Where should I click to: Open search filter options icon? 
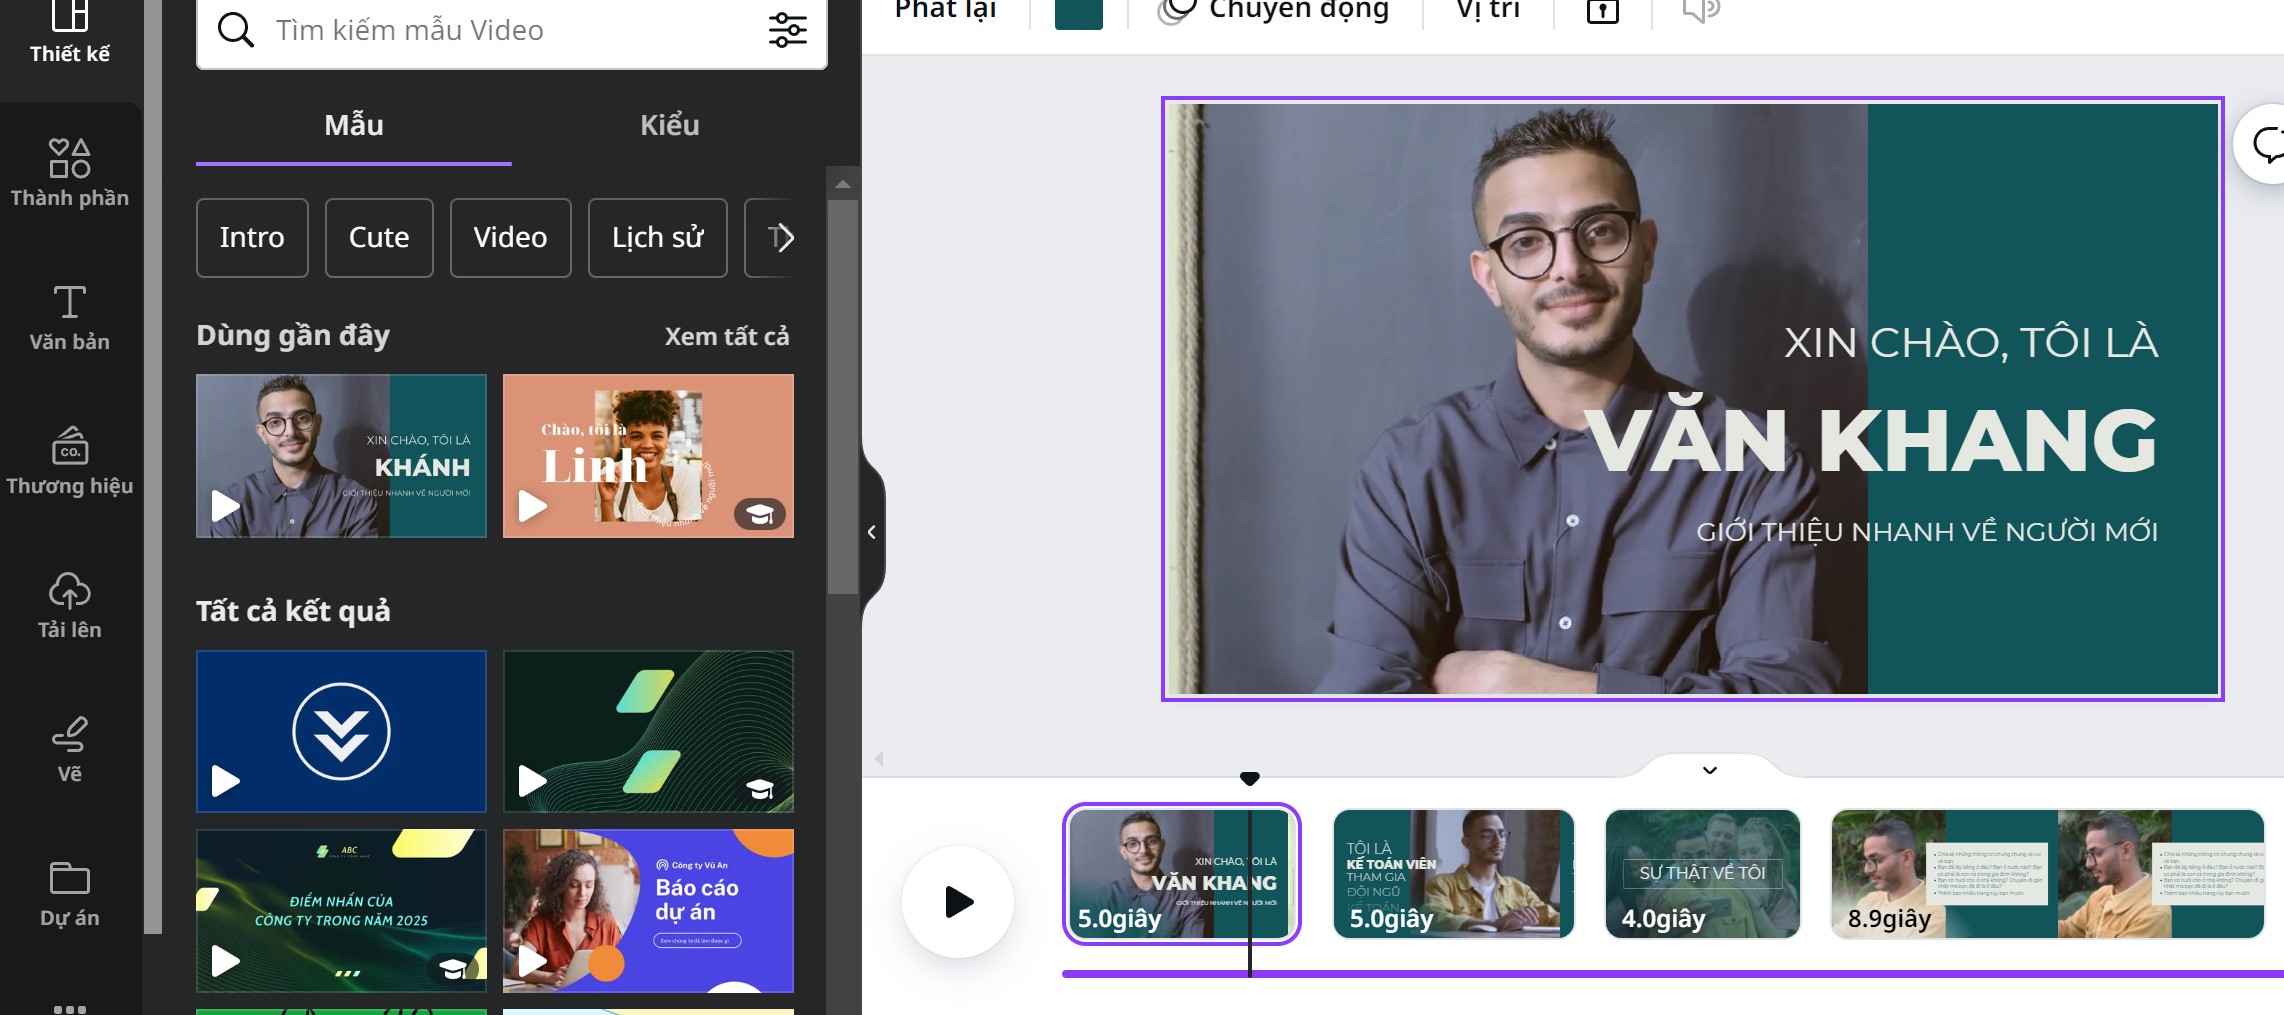click(787, 30)
